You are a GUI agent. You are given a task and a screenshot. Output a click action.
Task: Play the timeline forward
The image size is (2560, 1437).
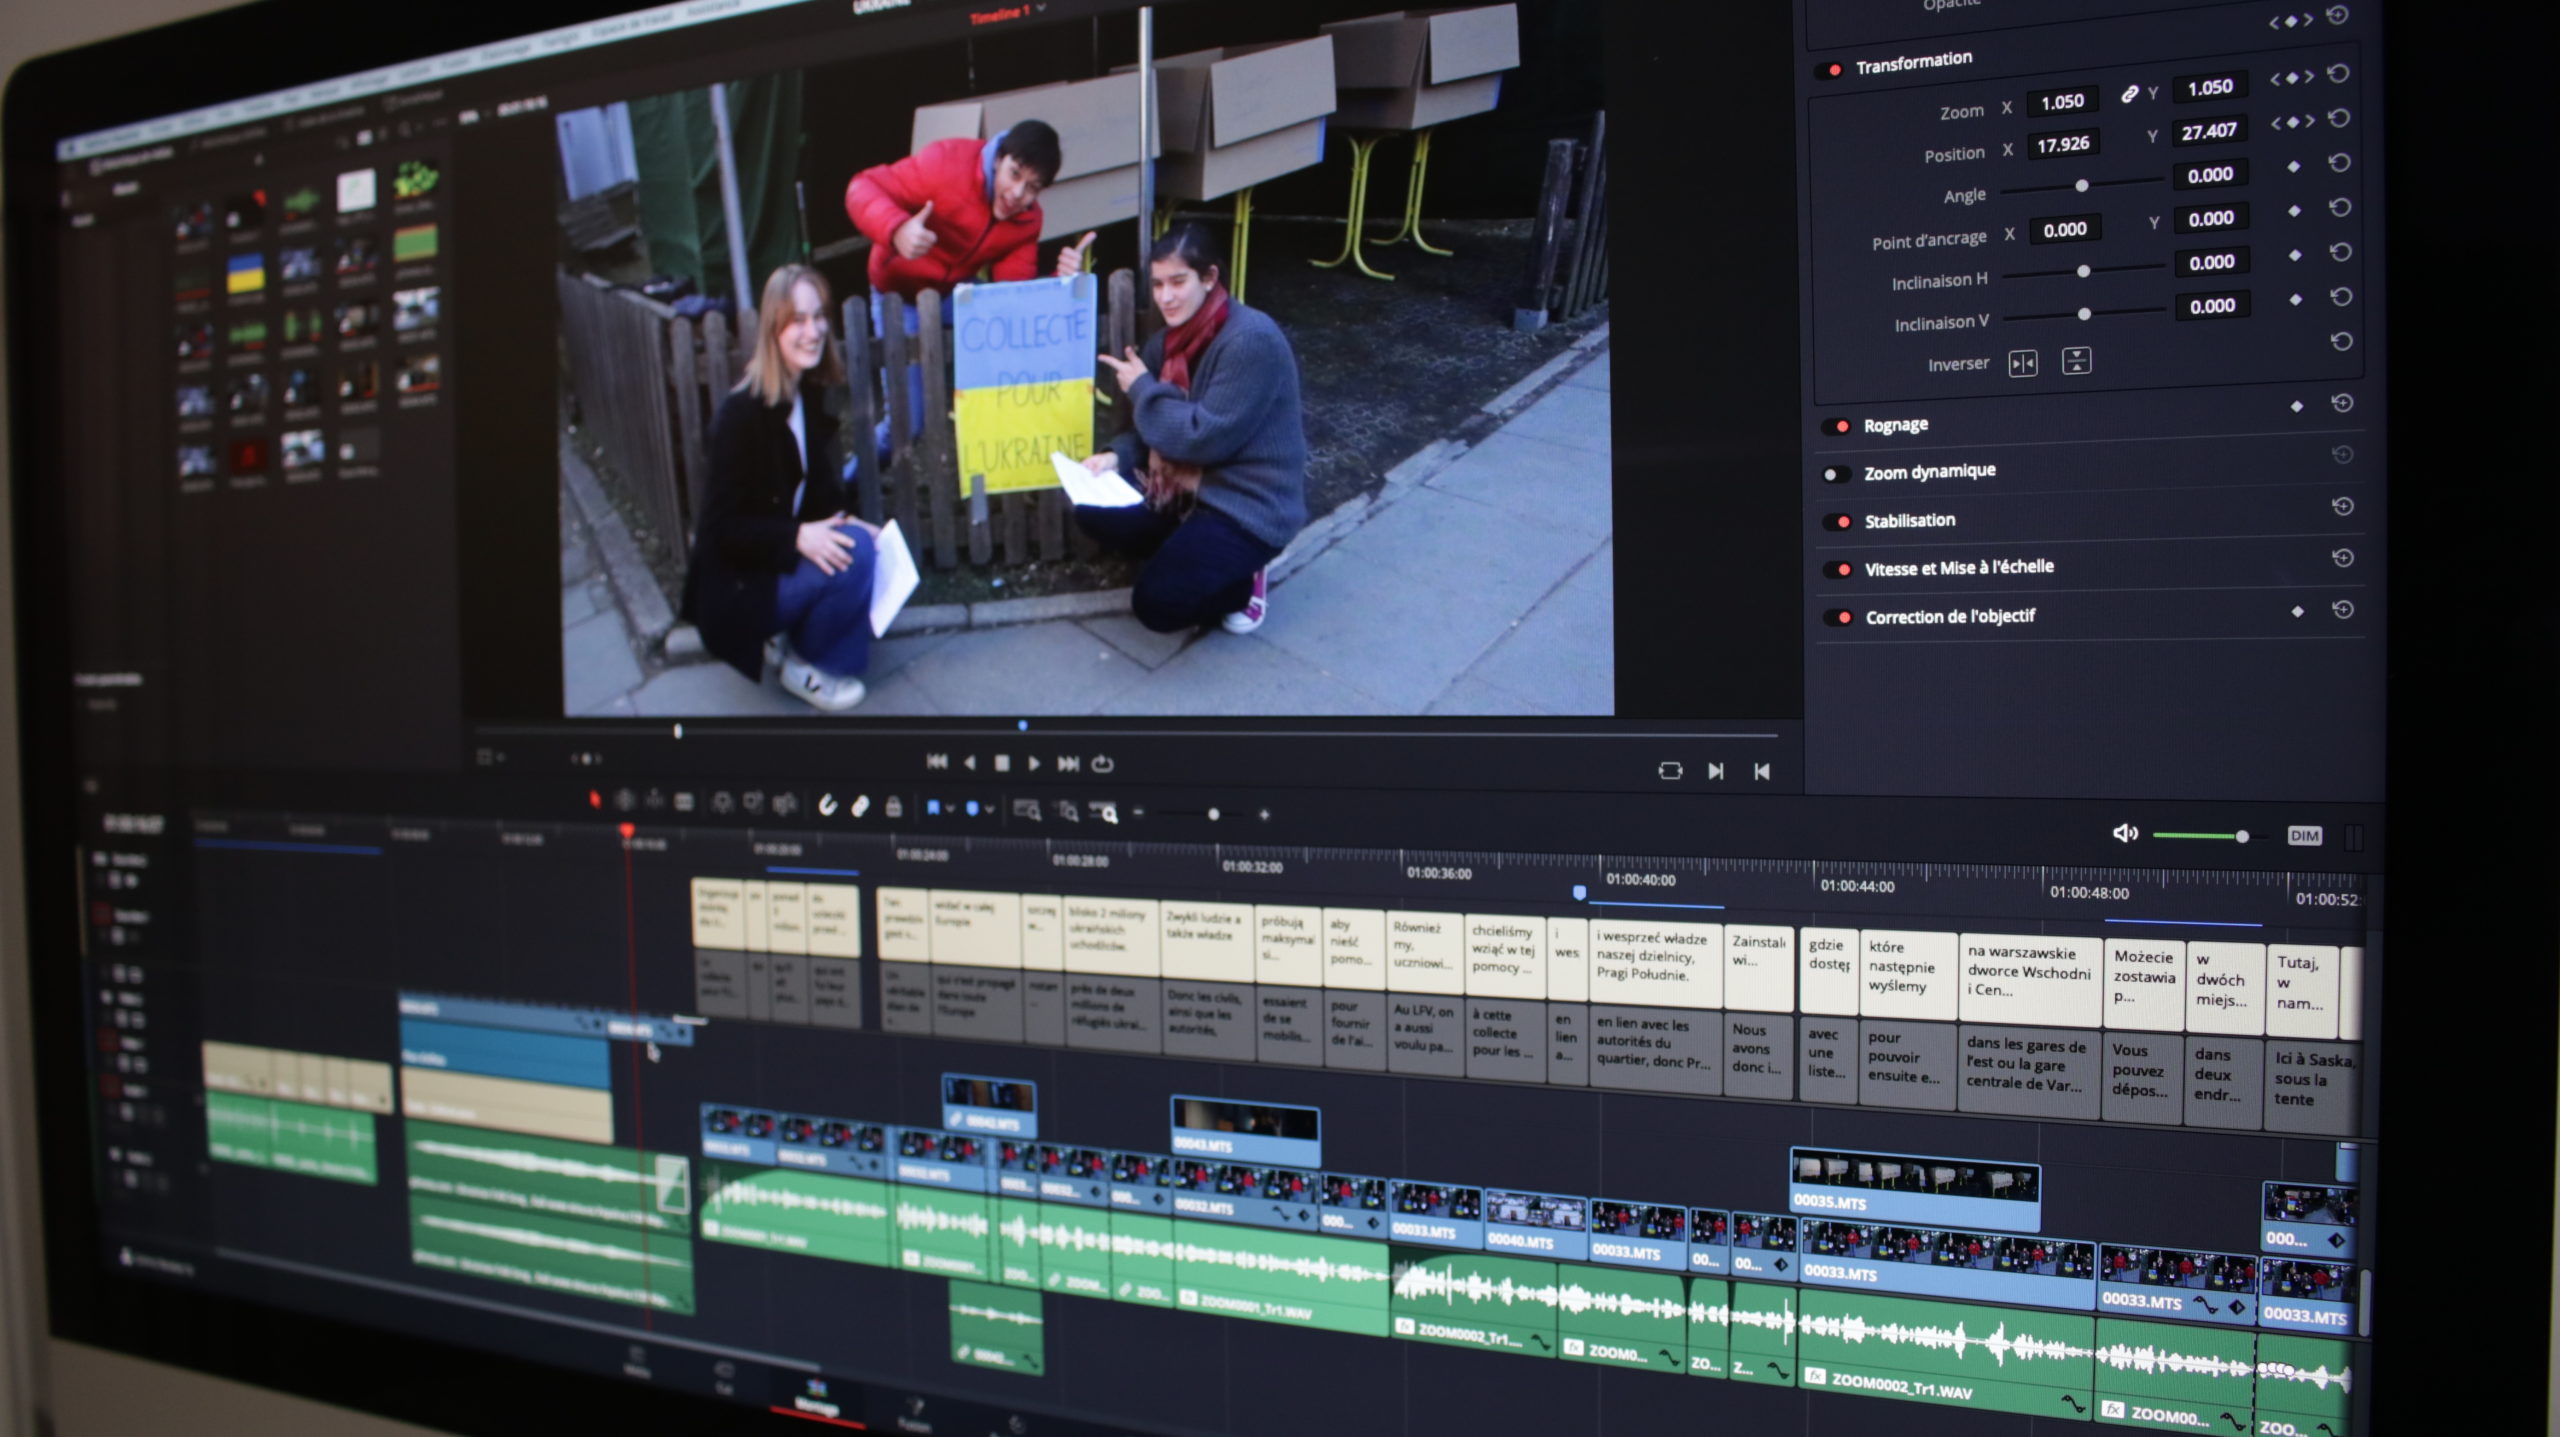click(x=1034, y=764)
